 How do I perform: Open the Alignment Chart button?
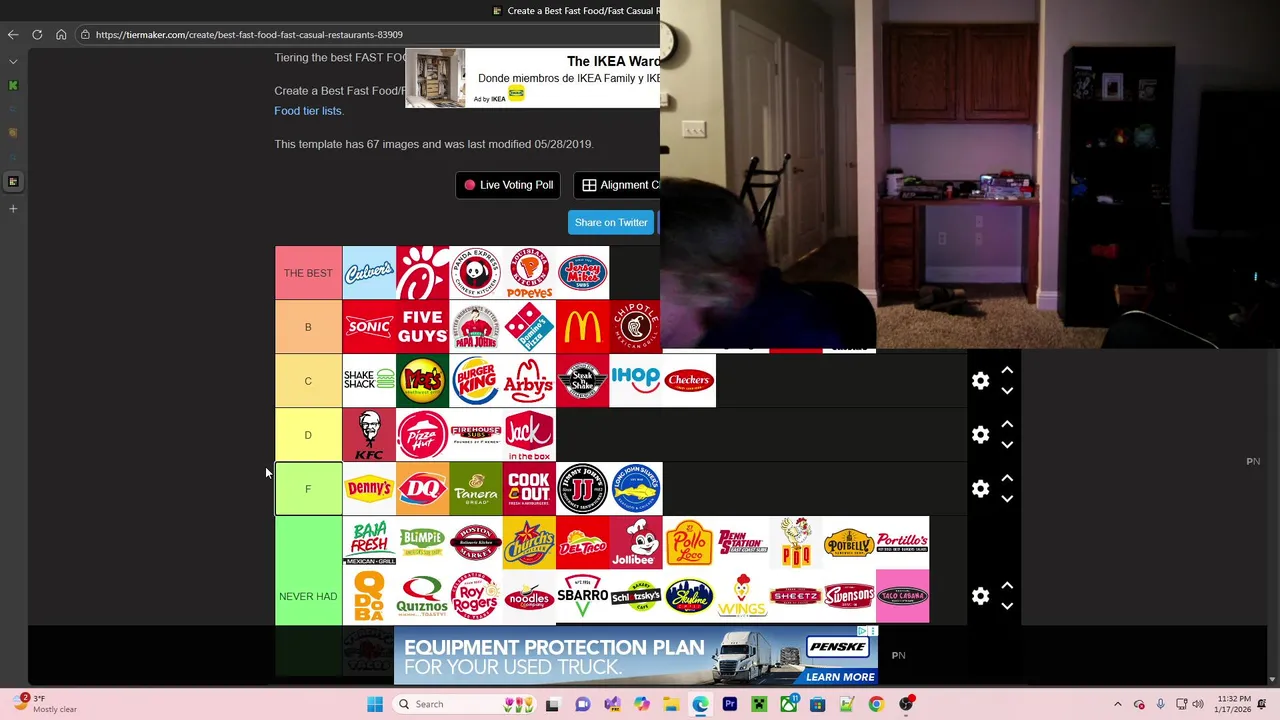[617, 185]
